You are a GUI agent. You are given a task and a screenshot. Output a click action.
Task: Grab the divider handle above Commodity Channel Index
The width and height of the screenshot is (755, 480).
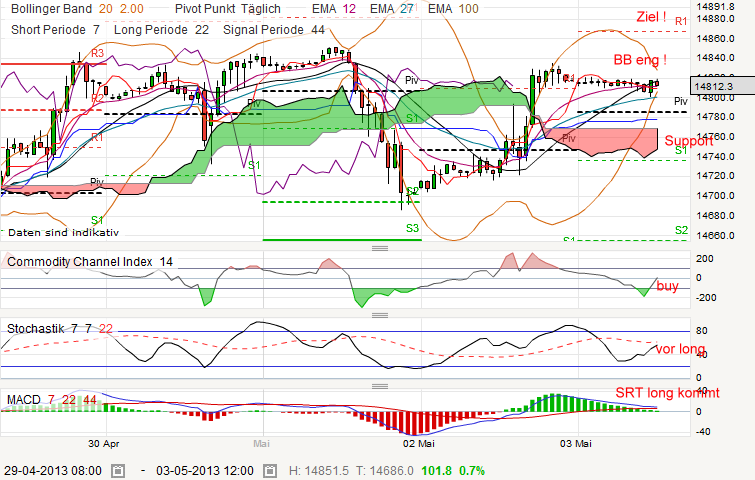(380, 248)
